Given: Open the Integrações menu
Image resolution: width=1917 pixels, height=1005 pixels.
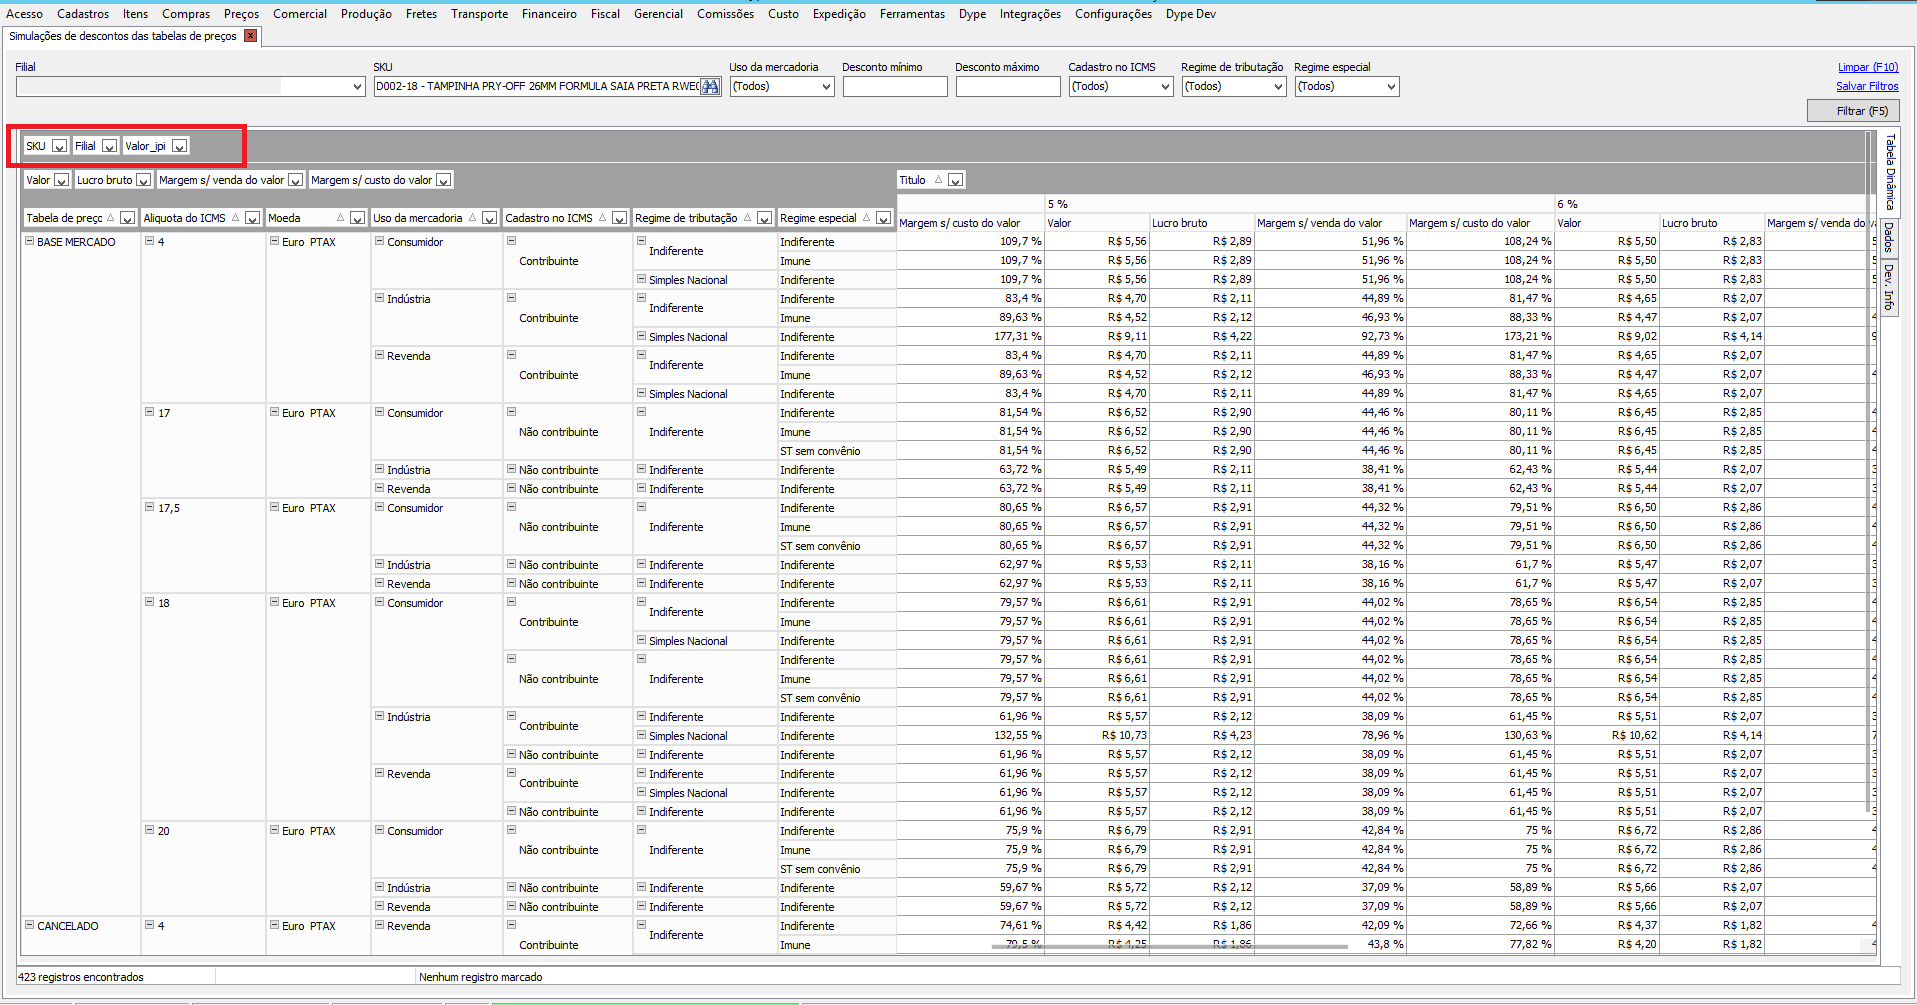Looking at the screenshot, I should point(1030,14).
